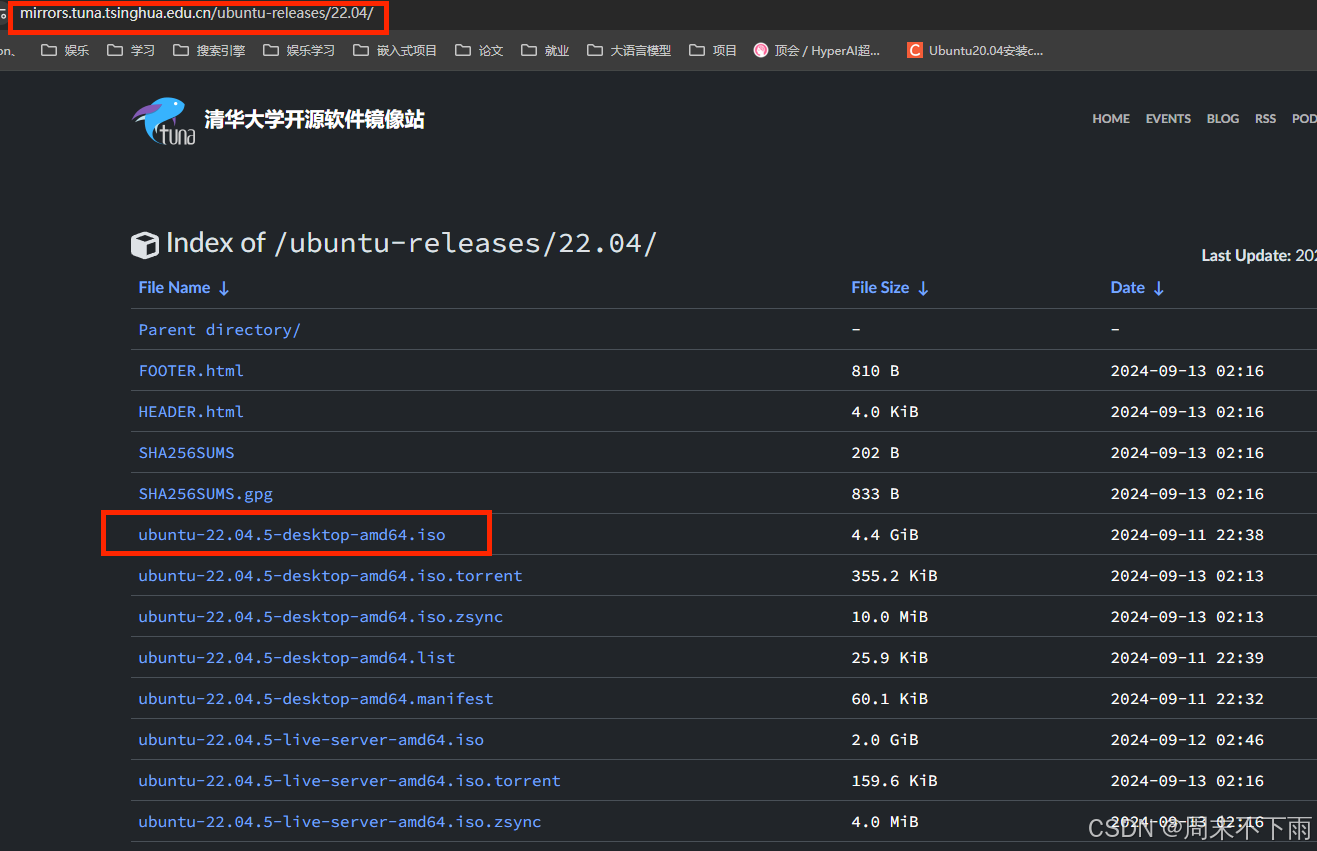The image size is (1317, 851).
Task: Download ubuntu-22.04.5-desktop-amd64.iso
Action: [292, 535]
